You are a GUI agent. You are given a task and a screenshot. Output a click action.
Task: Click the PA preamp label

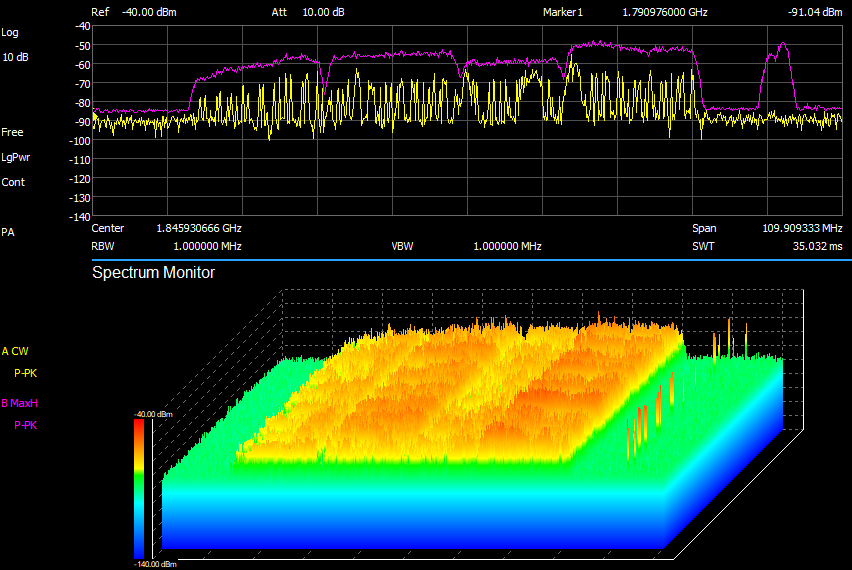coord(8,232)
